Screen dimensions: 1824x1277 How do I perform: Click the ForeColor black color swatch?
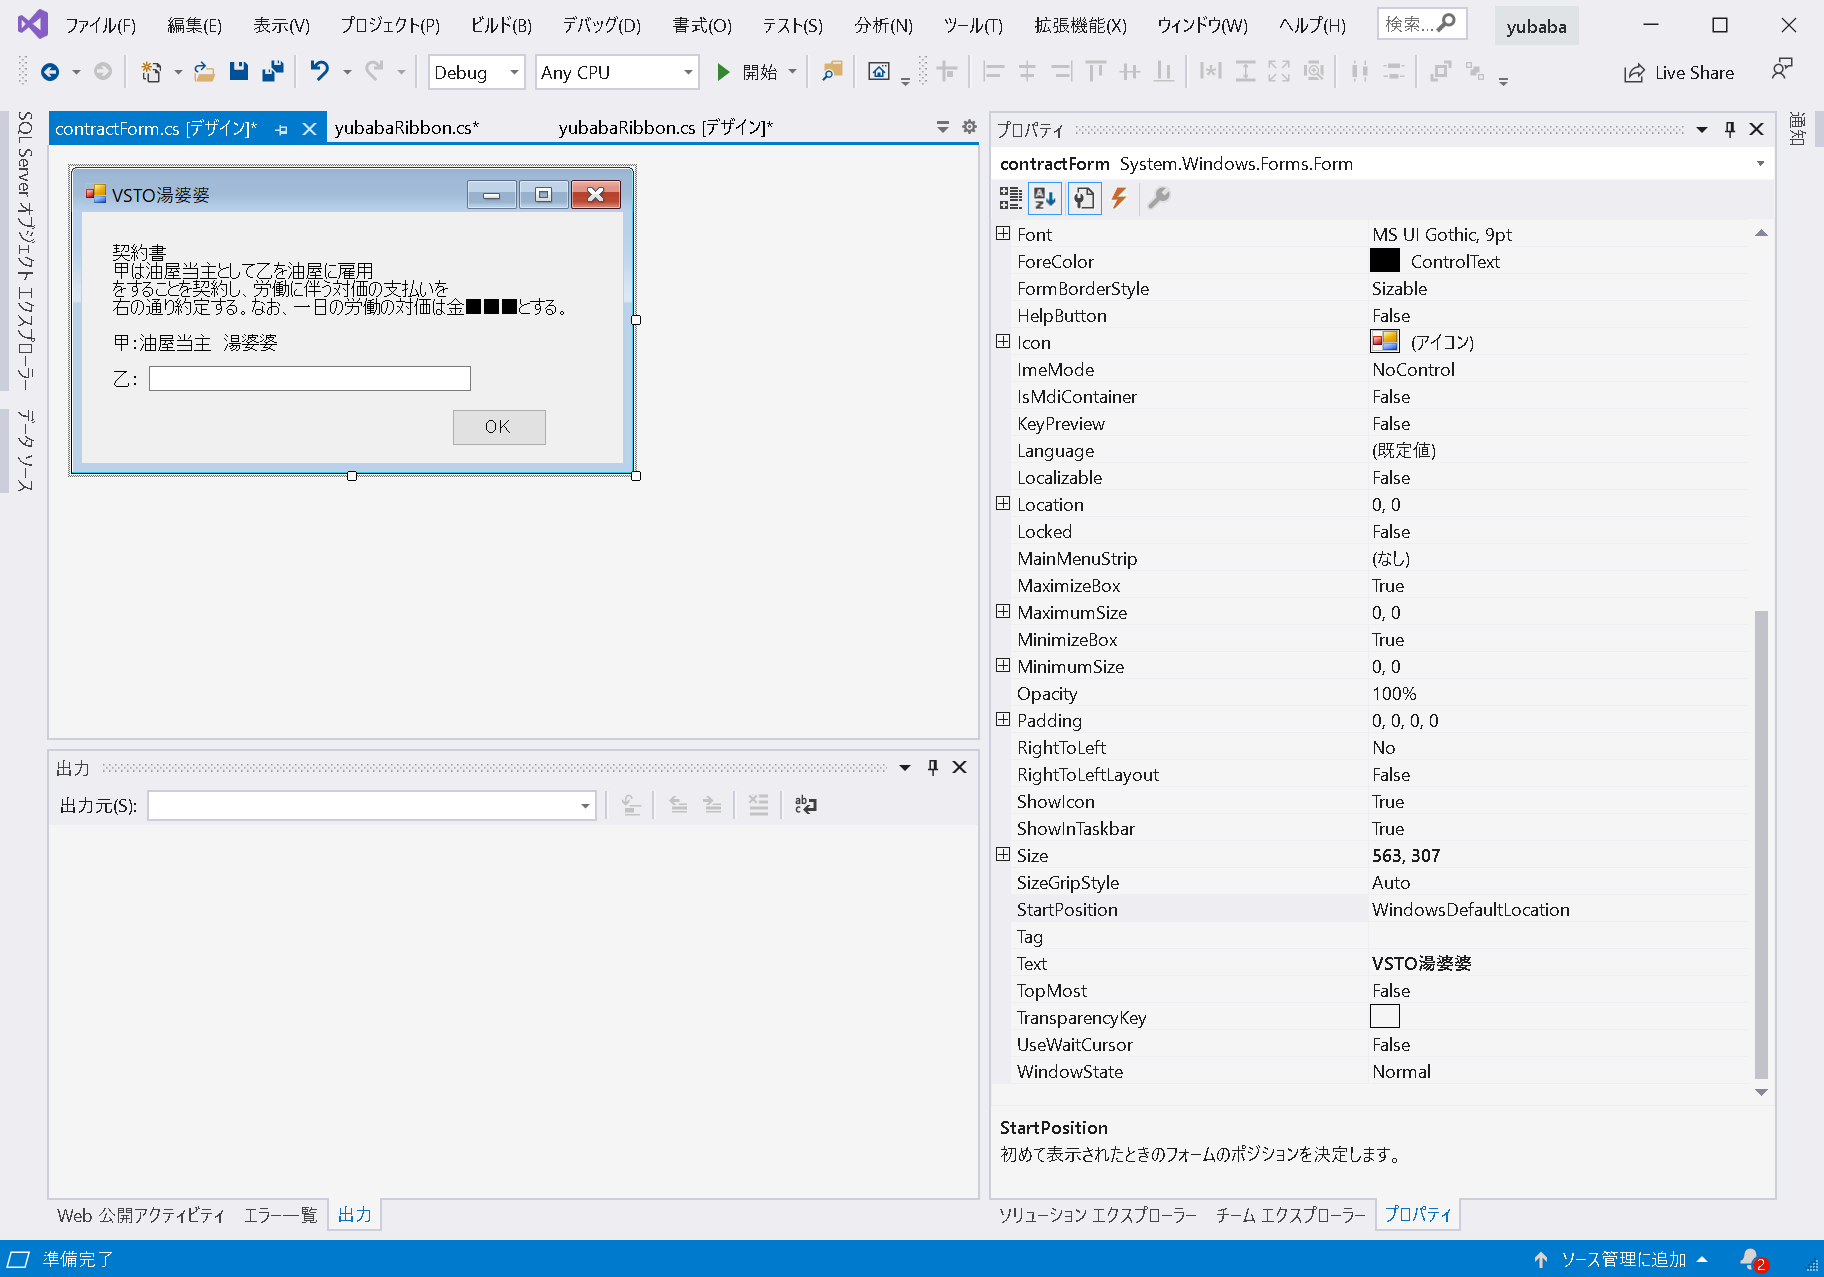pos(1385,261)
